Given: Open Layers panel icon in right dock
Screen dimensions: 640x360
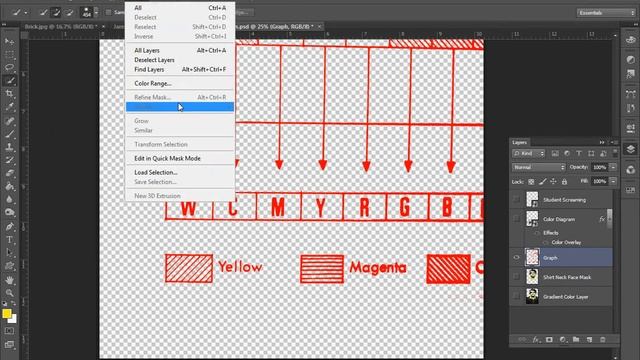Looking at the screenshot, I should point(631,149).
